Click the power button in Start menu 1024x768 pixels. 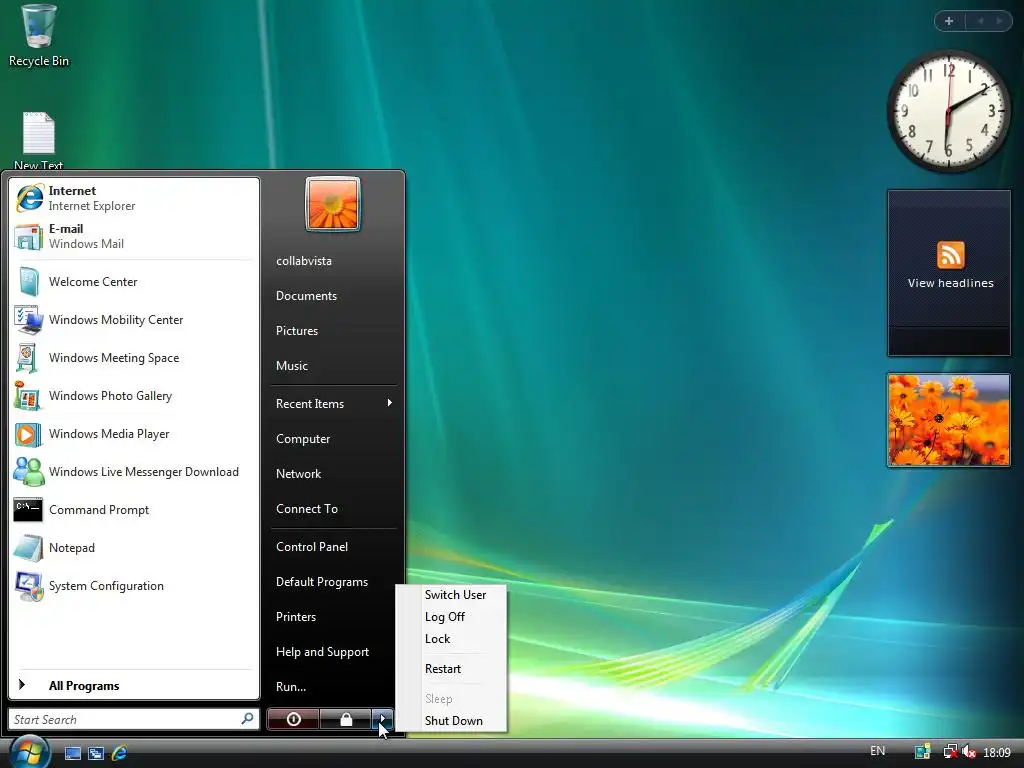[293, 719]
